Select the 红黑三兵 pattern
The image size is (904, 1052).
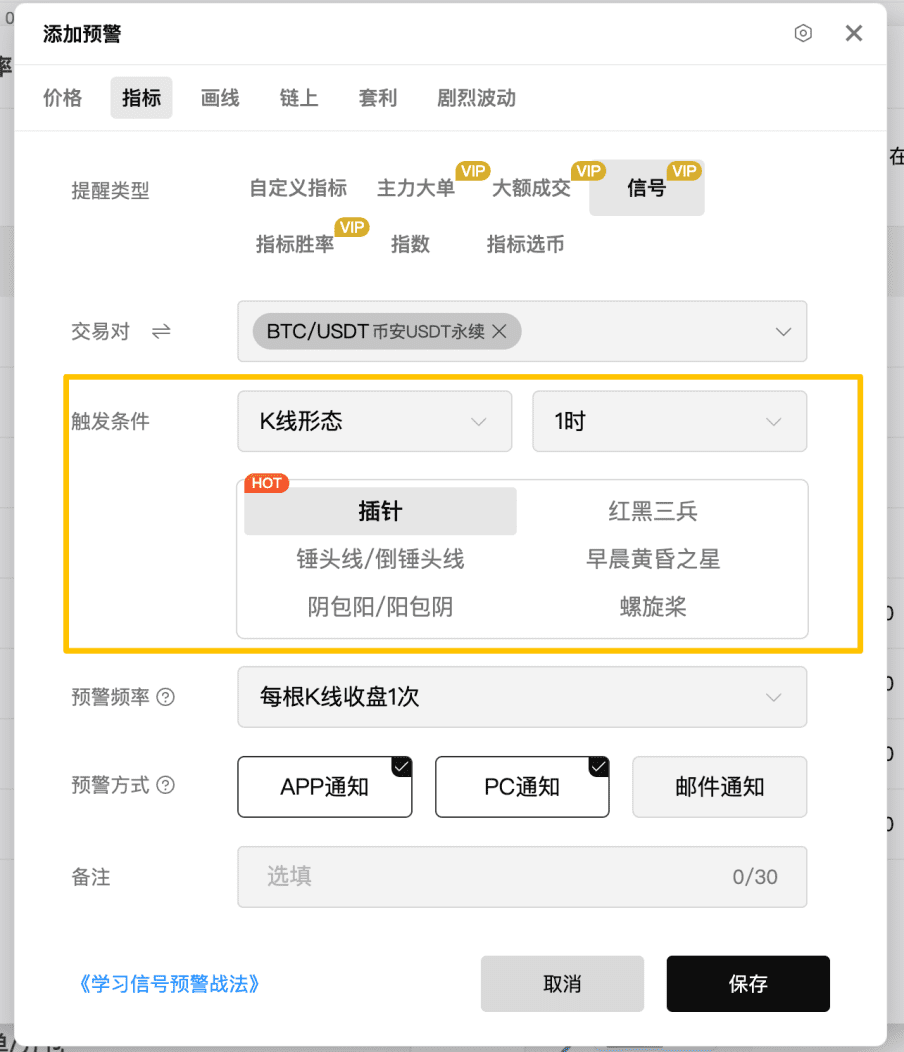[x=653, y=511]
